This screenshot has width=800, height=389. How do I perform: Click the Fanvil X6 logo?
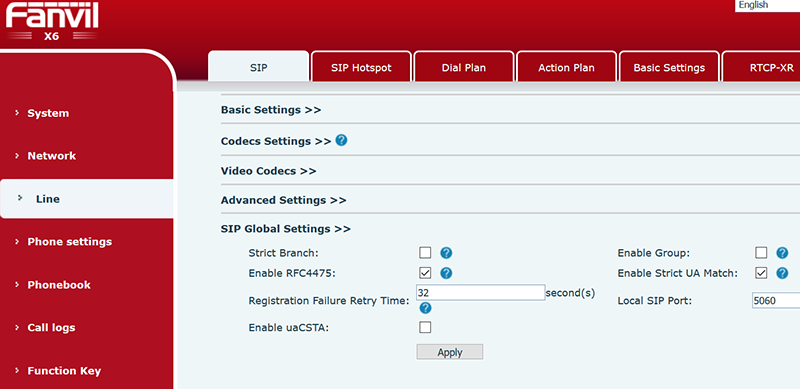52,22
